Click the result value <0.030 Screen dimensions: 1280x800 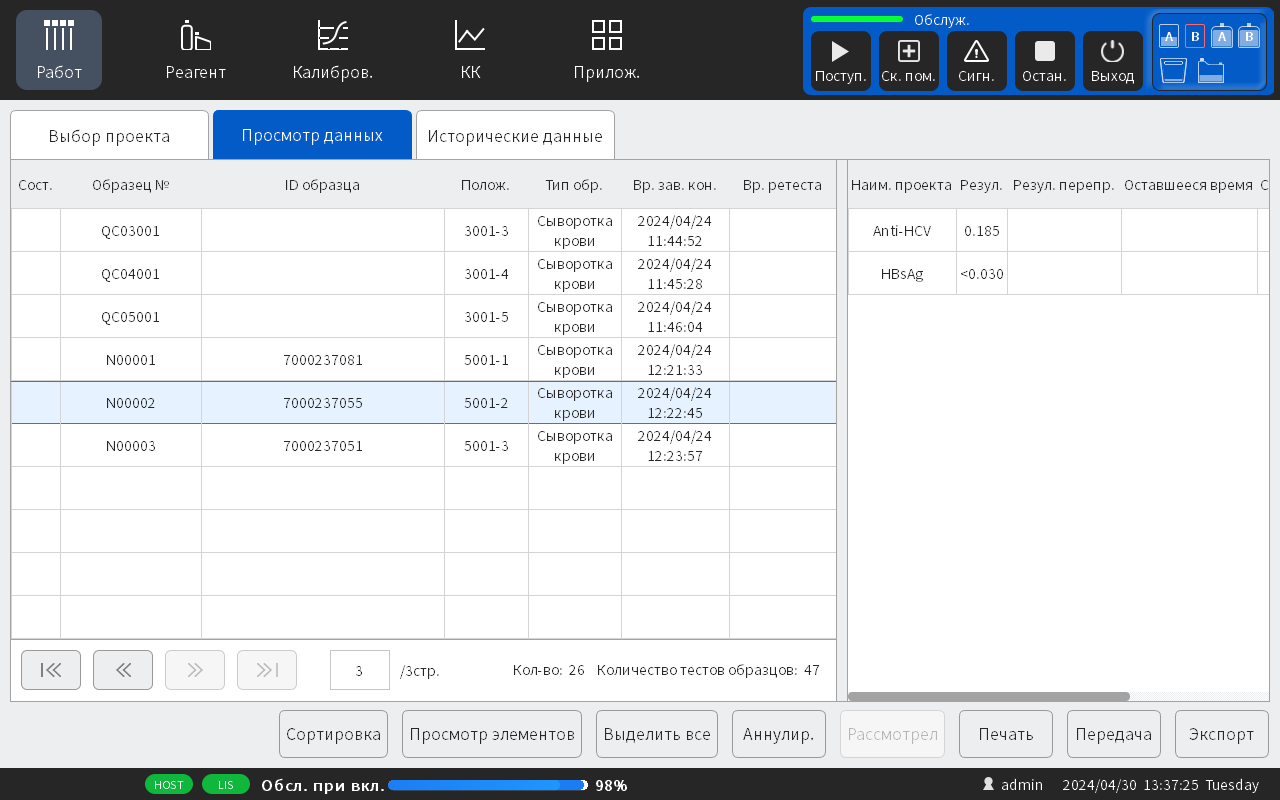982,274
